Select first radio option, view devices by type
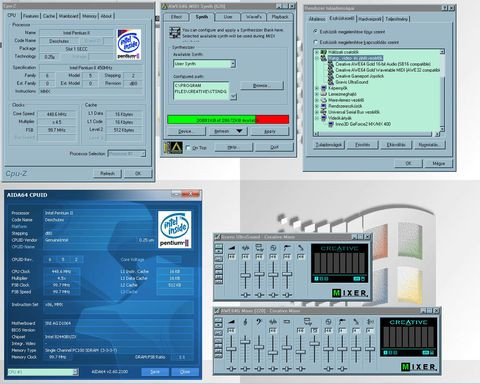The width and height of the screenshot is (480, 384). [315, 31]
